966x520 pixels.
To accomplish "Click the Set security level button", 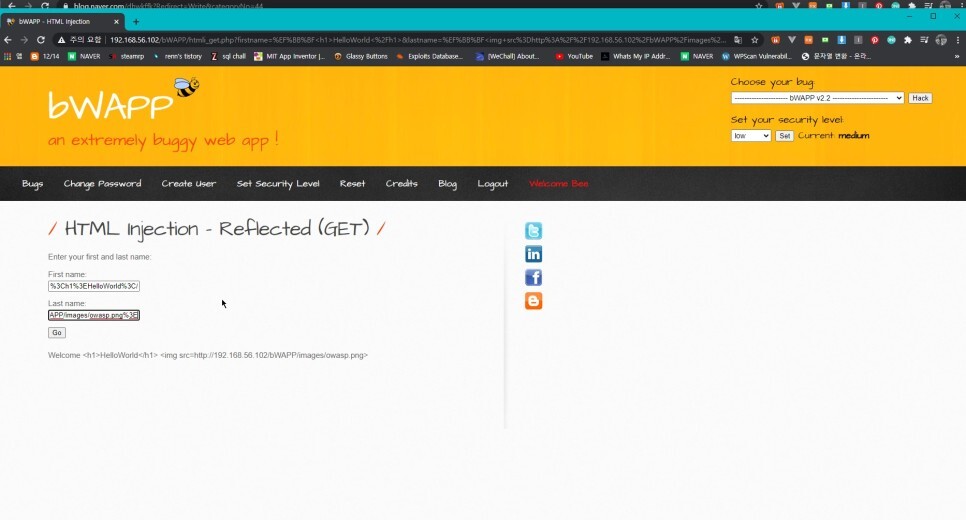I will 784,136.
